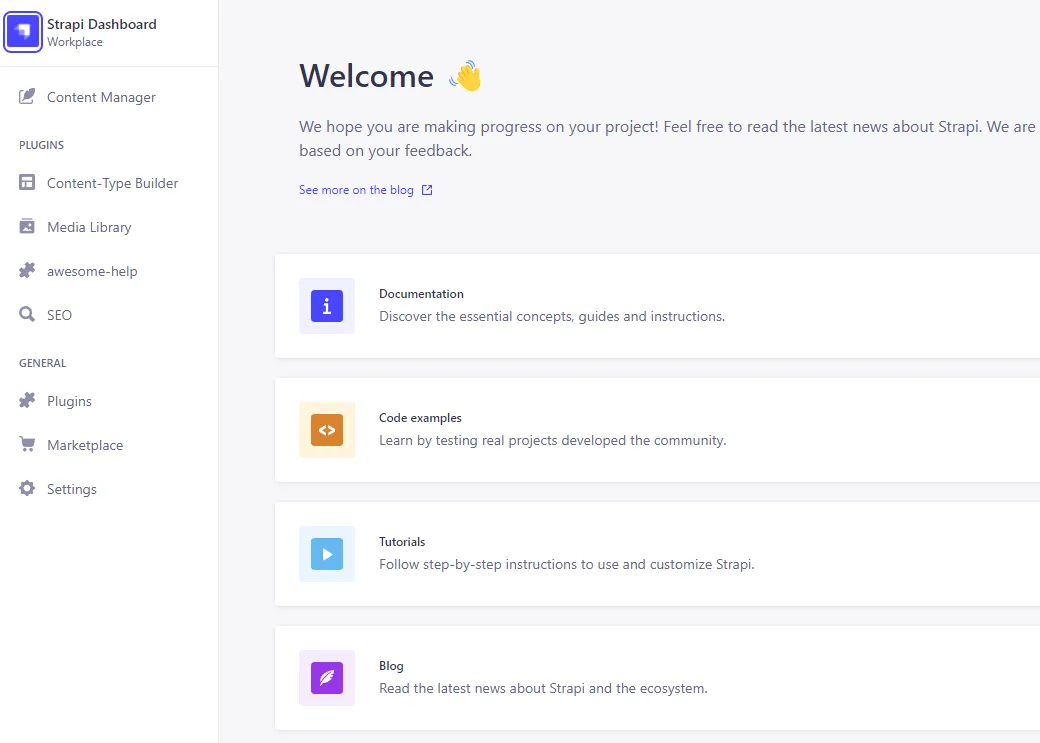Click text 'Discover the essential concepts, guides and instructions.'
1040x743 pixels.
[552, 316]
